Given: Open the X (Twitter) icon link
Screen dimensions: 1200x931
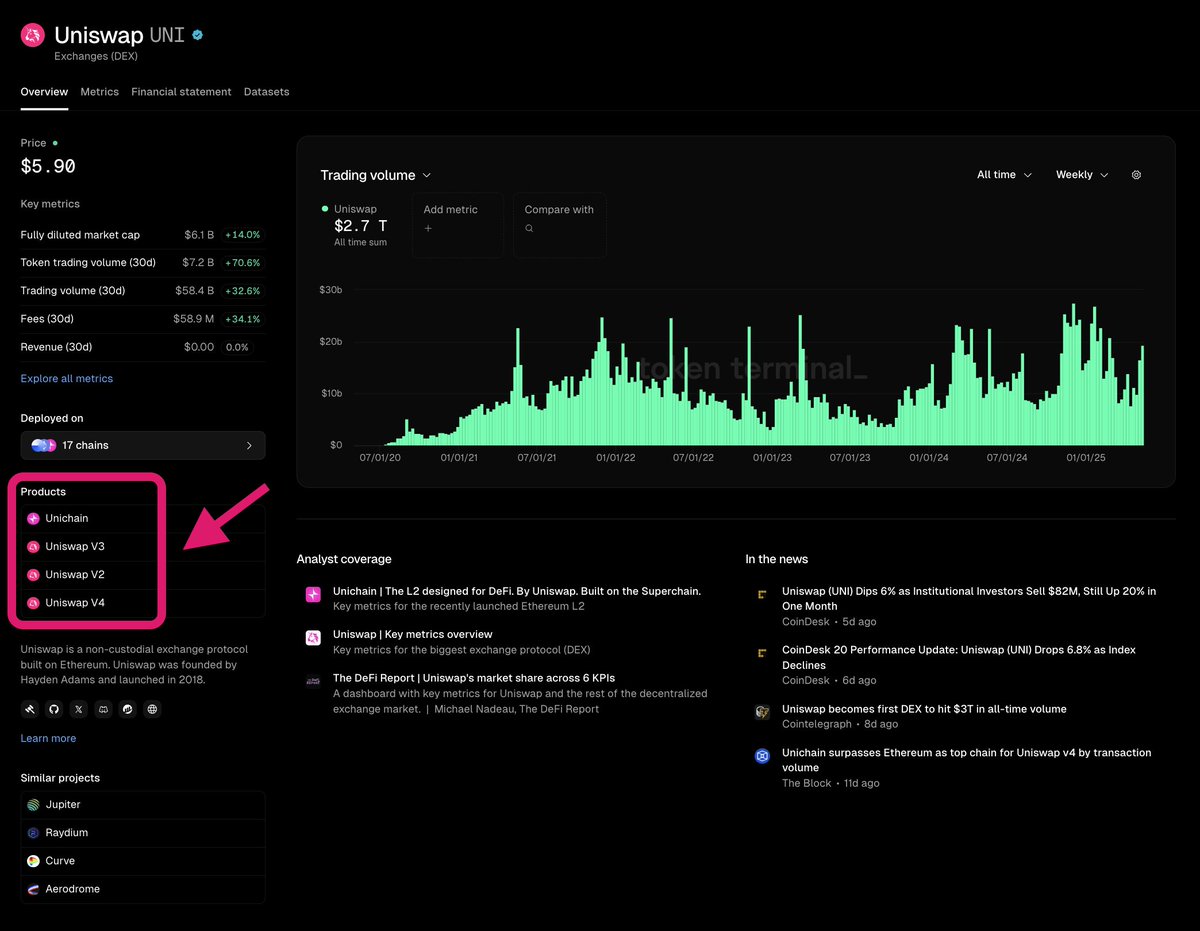Looking at the screenshot, I should point(79,709).
